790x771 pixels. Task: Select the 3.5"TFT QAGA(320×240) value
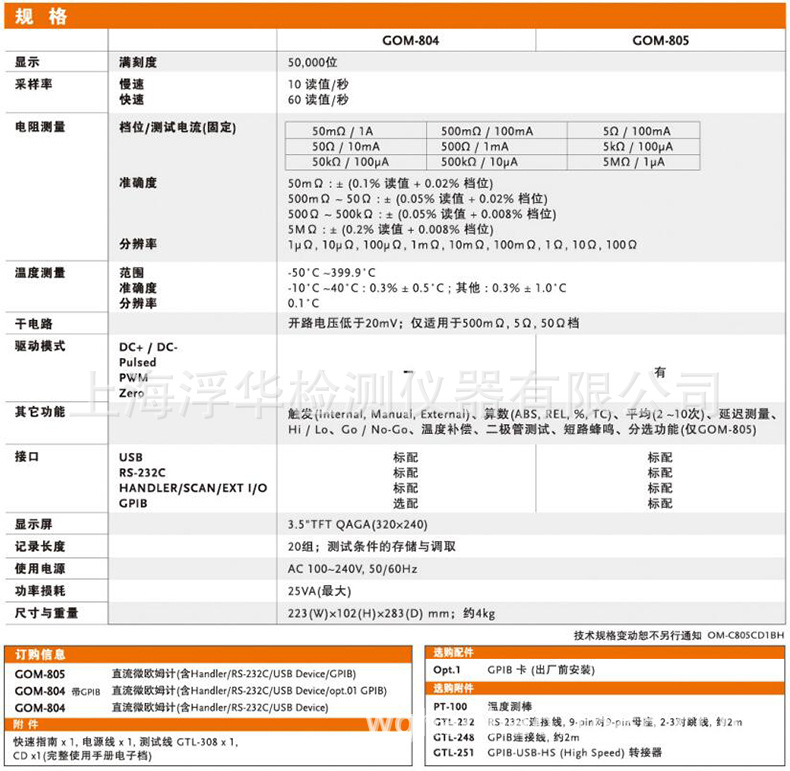click(357, 525)
